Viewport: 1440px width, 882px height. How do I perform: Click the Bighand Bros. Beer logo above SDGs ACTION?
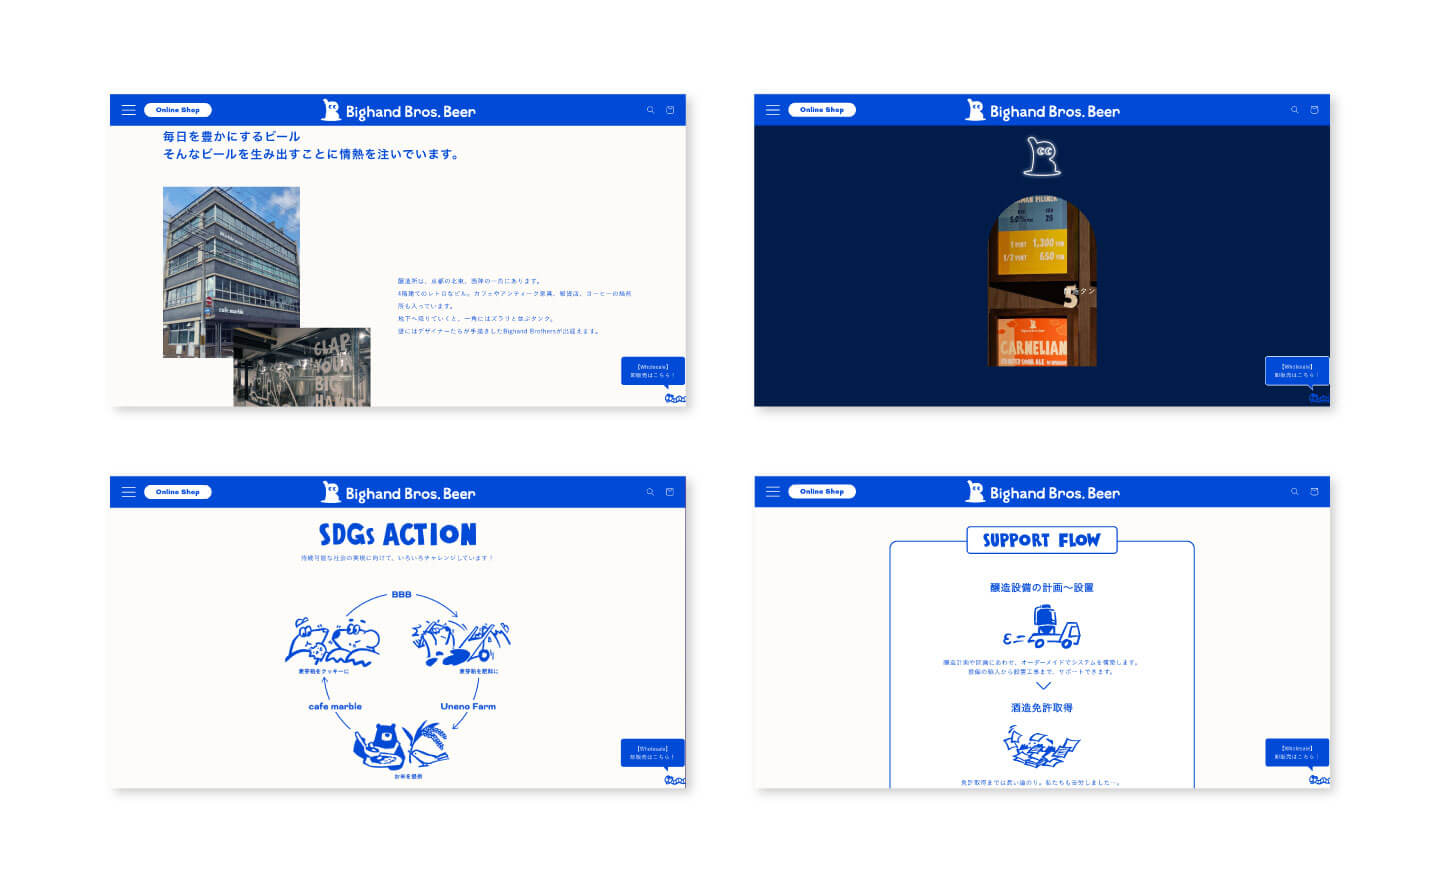coord(398,493)
